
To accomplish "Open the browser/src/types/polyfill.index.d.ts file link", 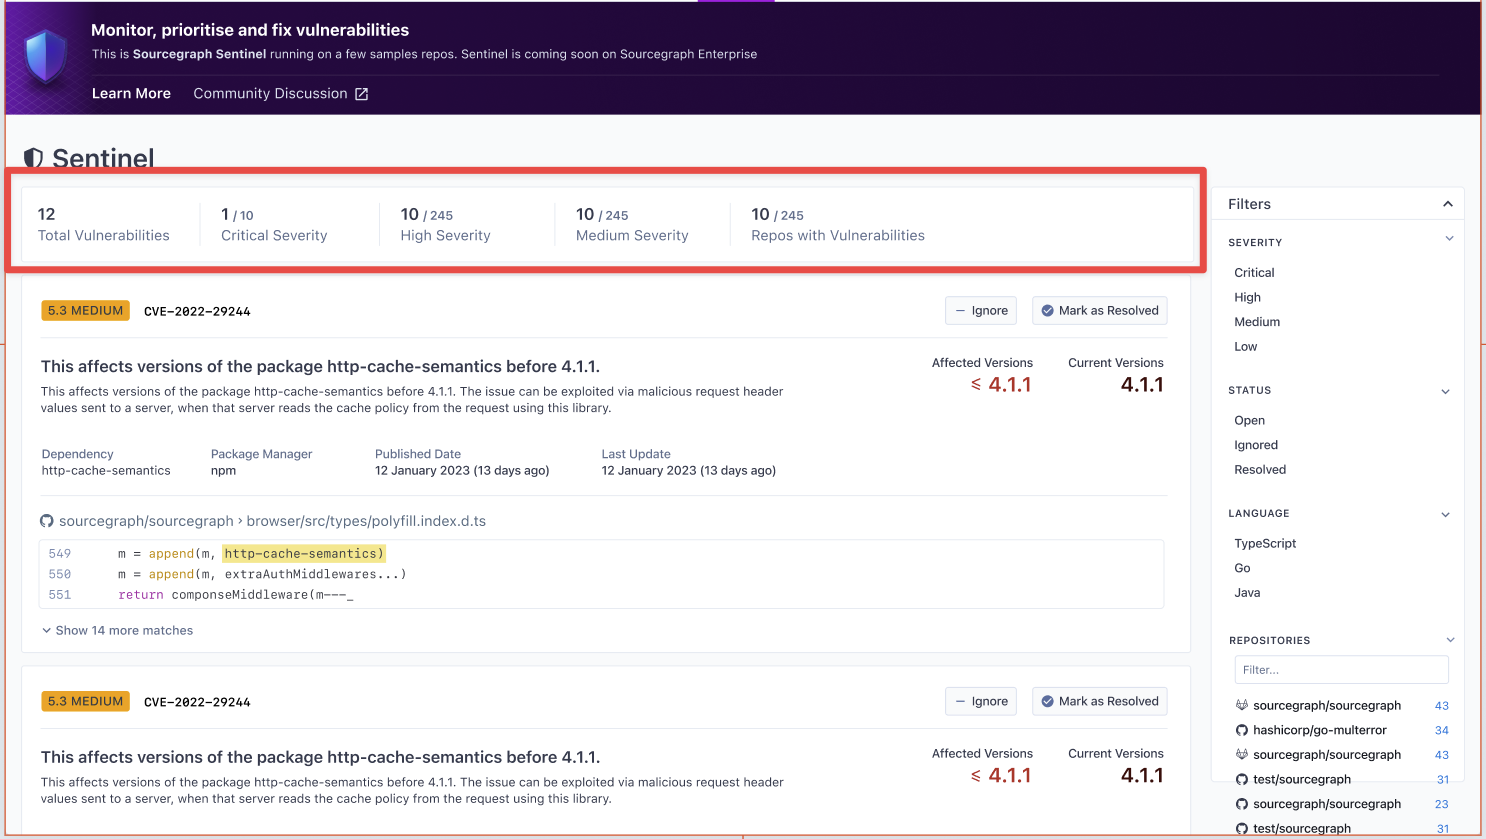I will (x=366, y=521).
